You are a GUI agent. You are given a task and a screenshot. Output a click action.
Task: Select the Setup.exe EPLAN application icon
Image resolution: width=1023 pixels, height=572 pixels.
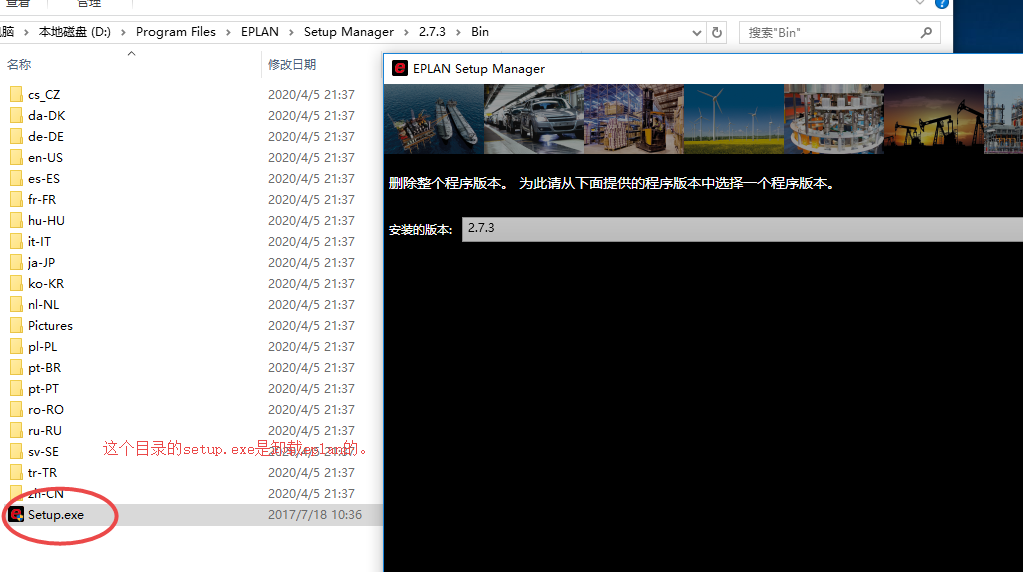click(16, 515)
